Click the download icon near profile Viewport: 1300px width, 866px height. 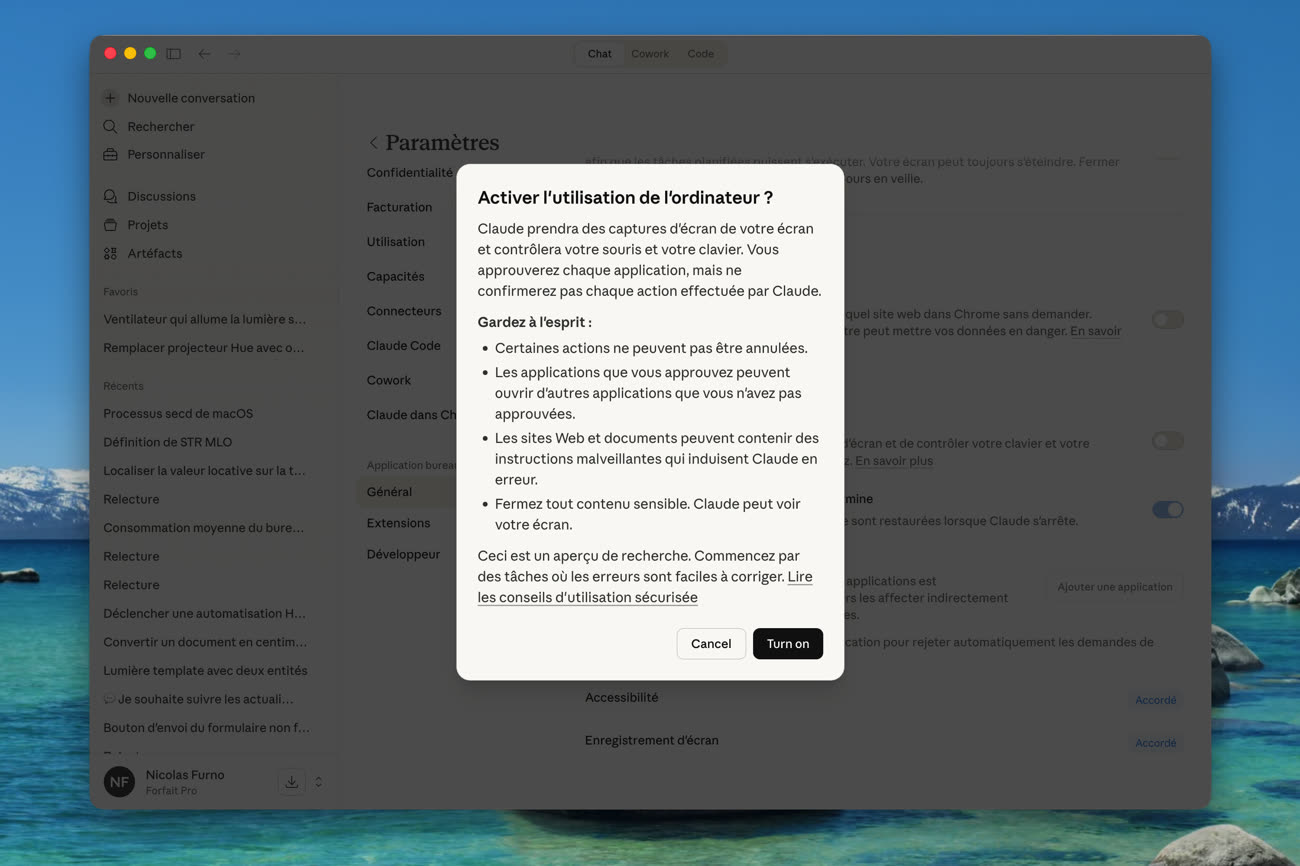(291, 782)
